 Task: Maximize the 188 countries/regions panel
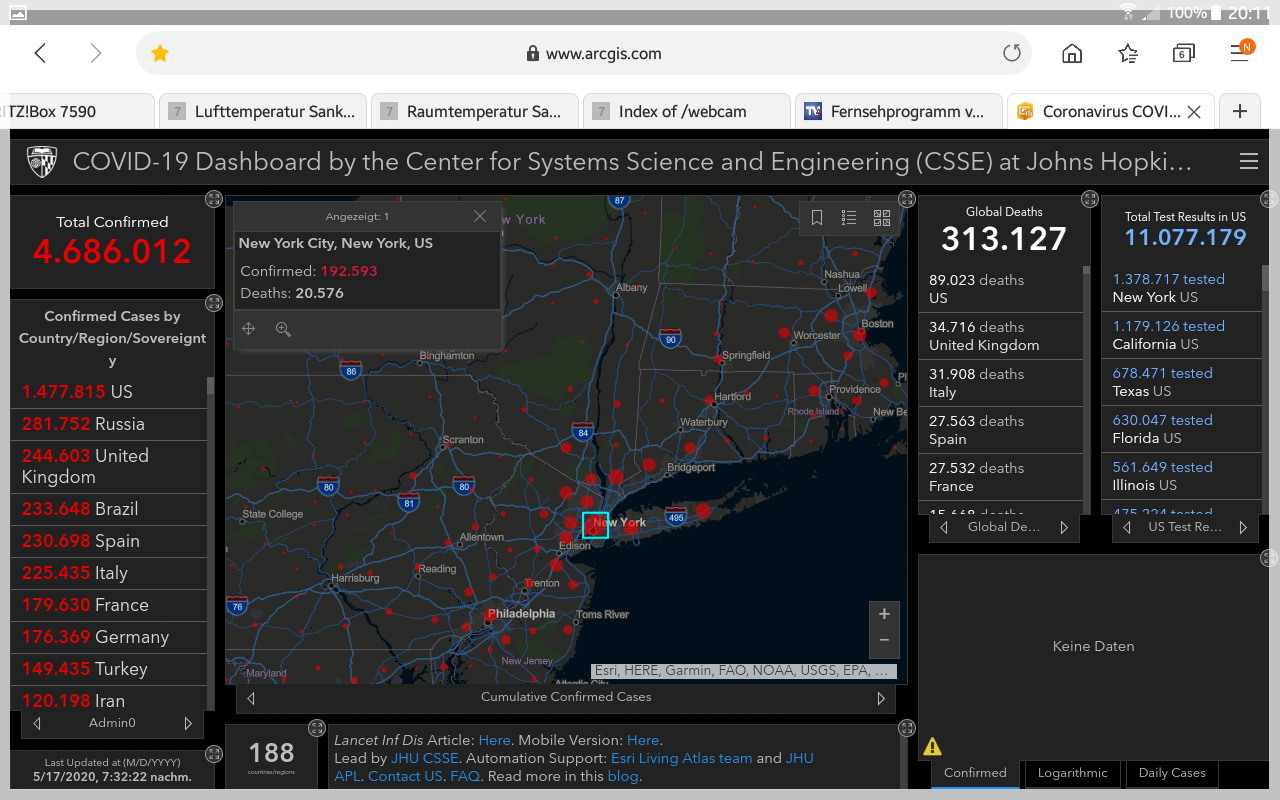click(x=317, y=728)
